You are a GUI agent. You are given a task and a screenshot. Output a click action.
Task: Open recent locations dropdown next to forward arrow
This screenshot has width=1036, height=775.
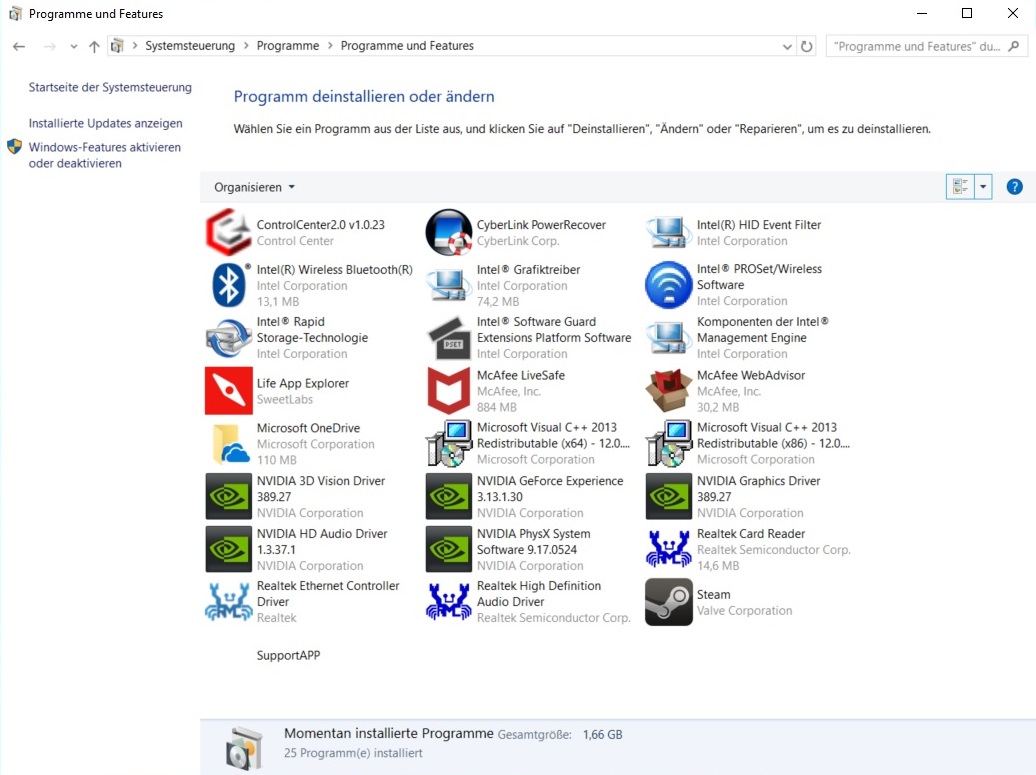click(x=73, y=46)
